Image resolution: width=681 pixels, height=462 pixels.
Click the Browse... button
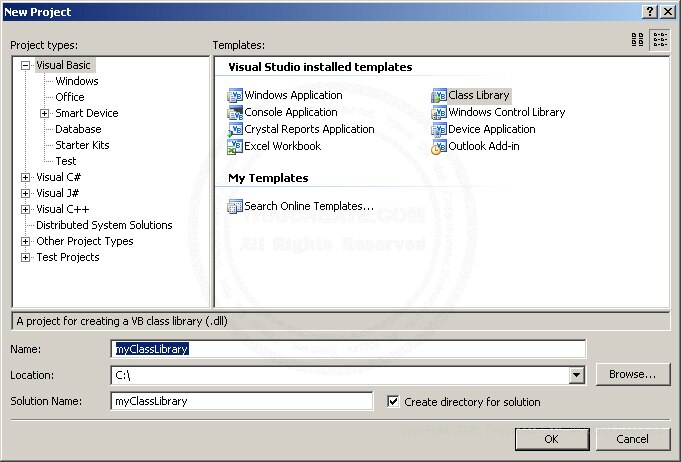tap(633, 374)
